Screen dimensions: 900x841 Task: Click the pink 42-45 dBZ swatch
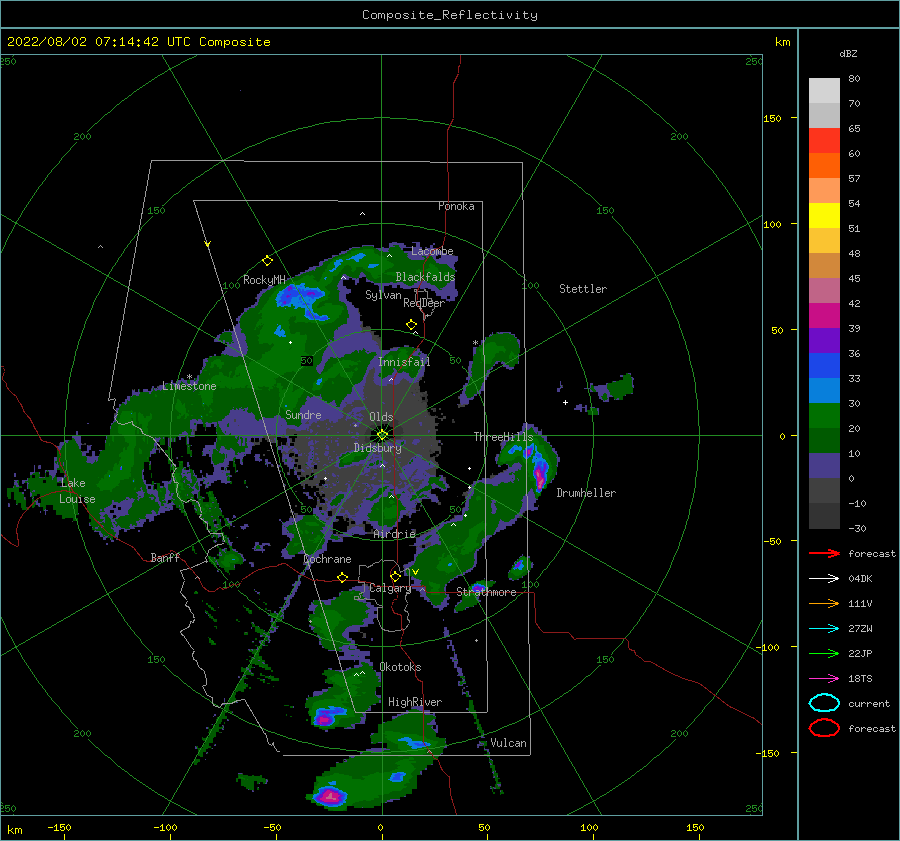tap(824, 290)
